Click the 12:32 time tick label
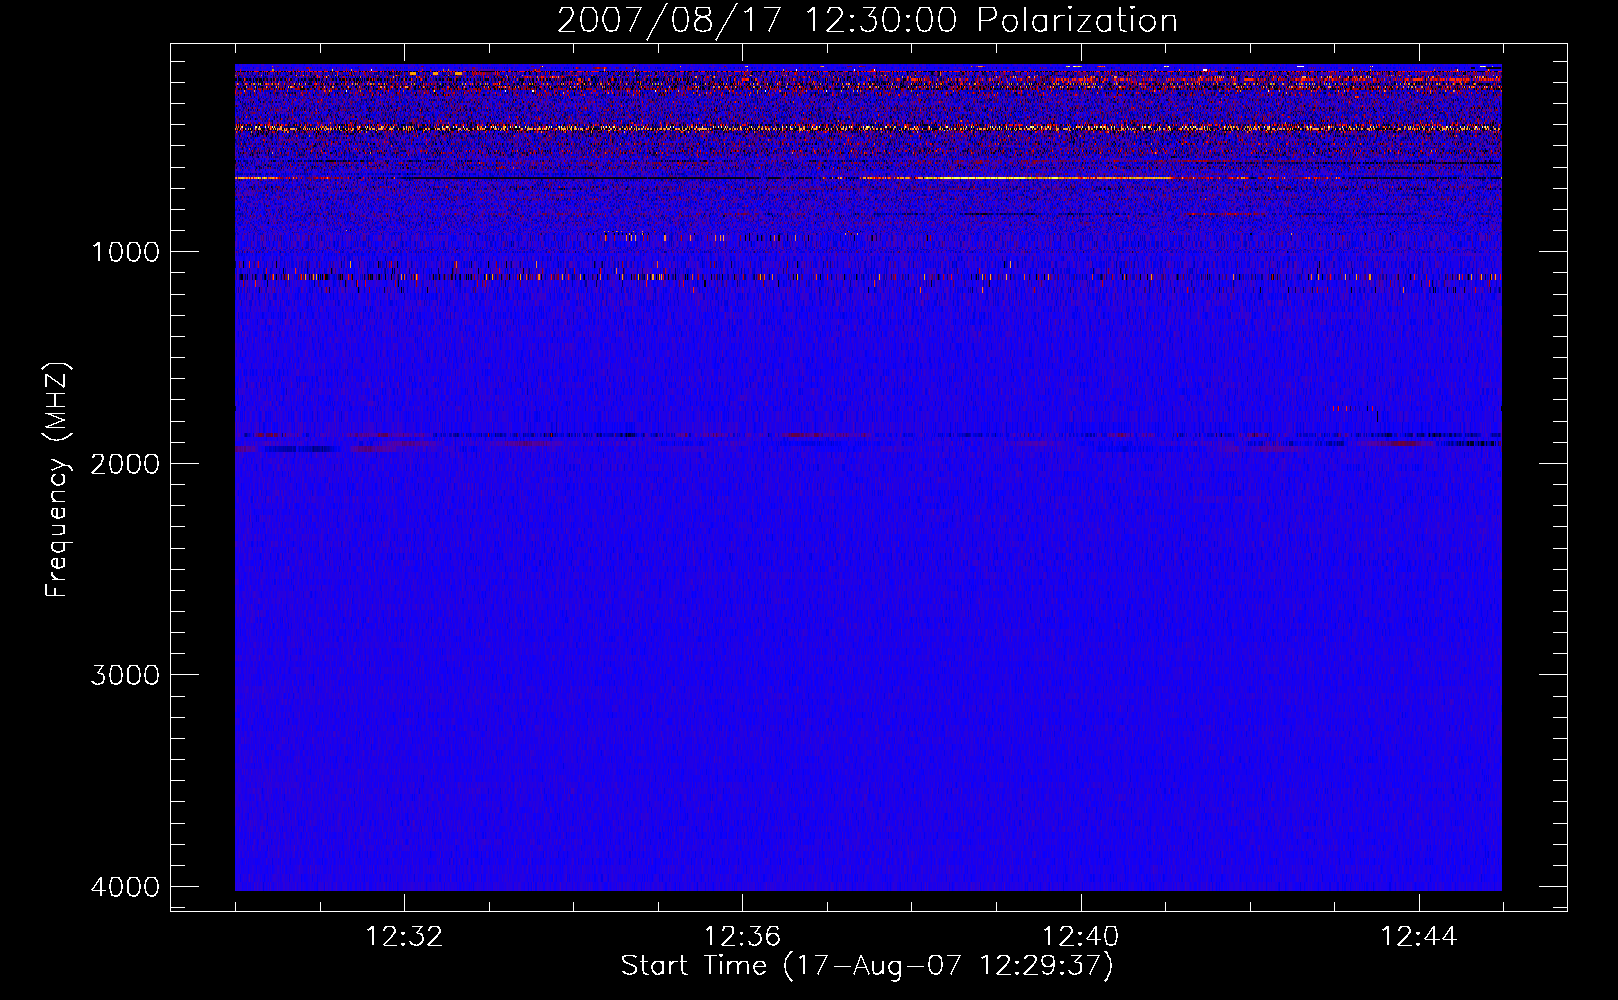The height and width of the screenshot is (1000, 1618). 404,937
